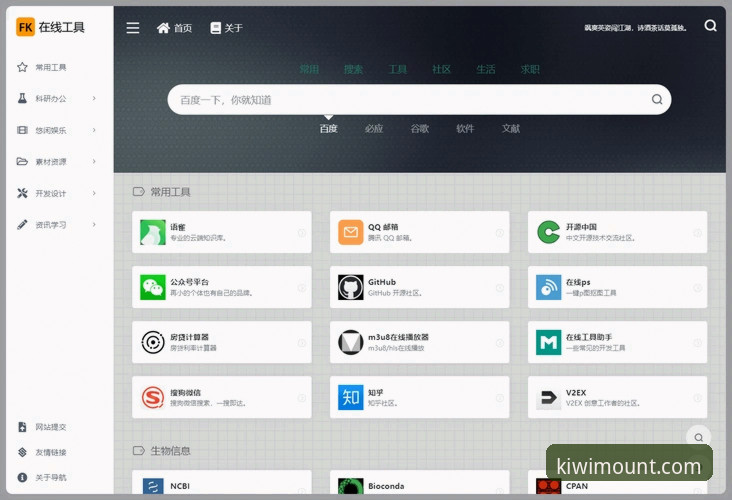Open the m3u8在线播放器 icon
Viewport: 732px width, 500px height.
tap(351, 342)
